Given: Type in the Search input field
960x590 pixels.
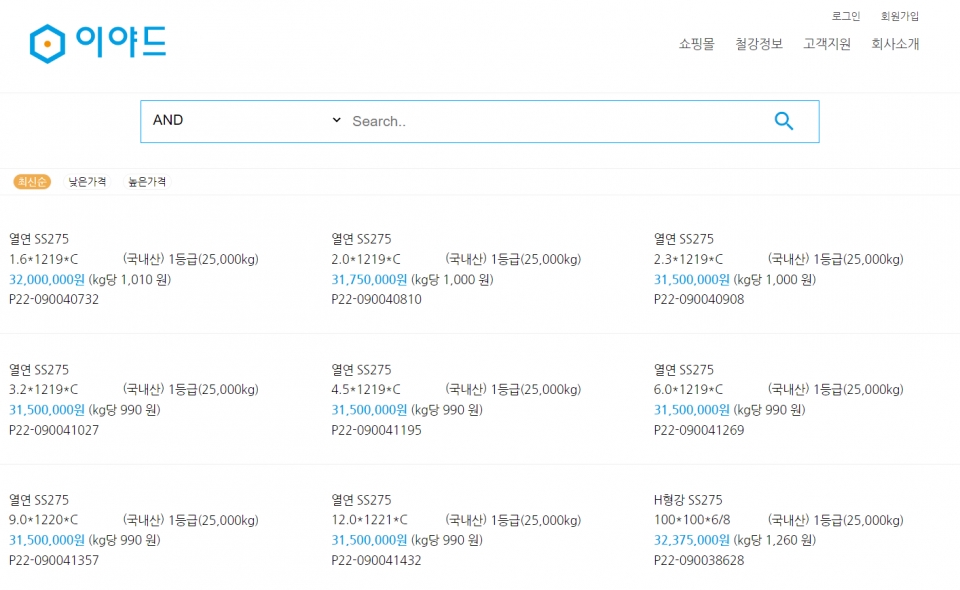Looking at the screenshot, I should point(550,121).
